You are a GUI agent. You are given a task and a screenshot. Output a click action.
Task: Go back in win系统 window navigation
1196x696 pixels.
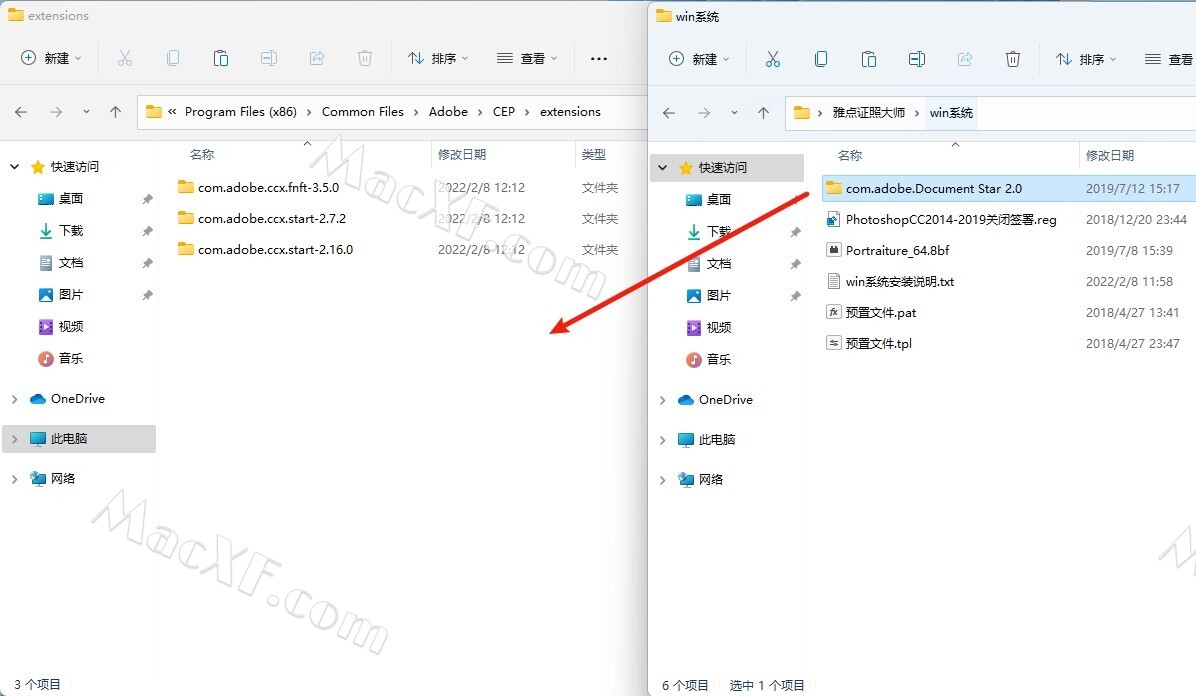(669, 113)
